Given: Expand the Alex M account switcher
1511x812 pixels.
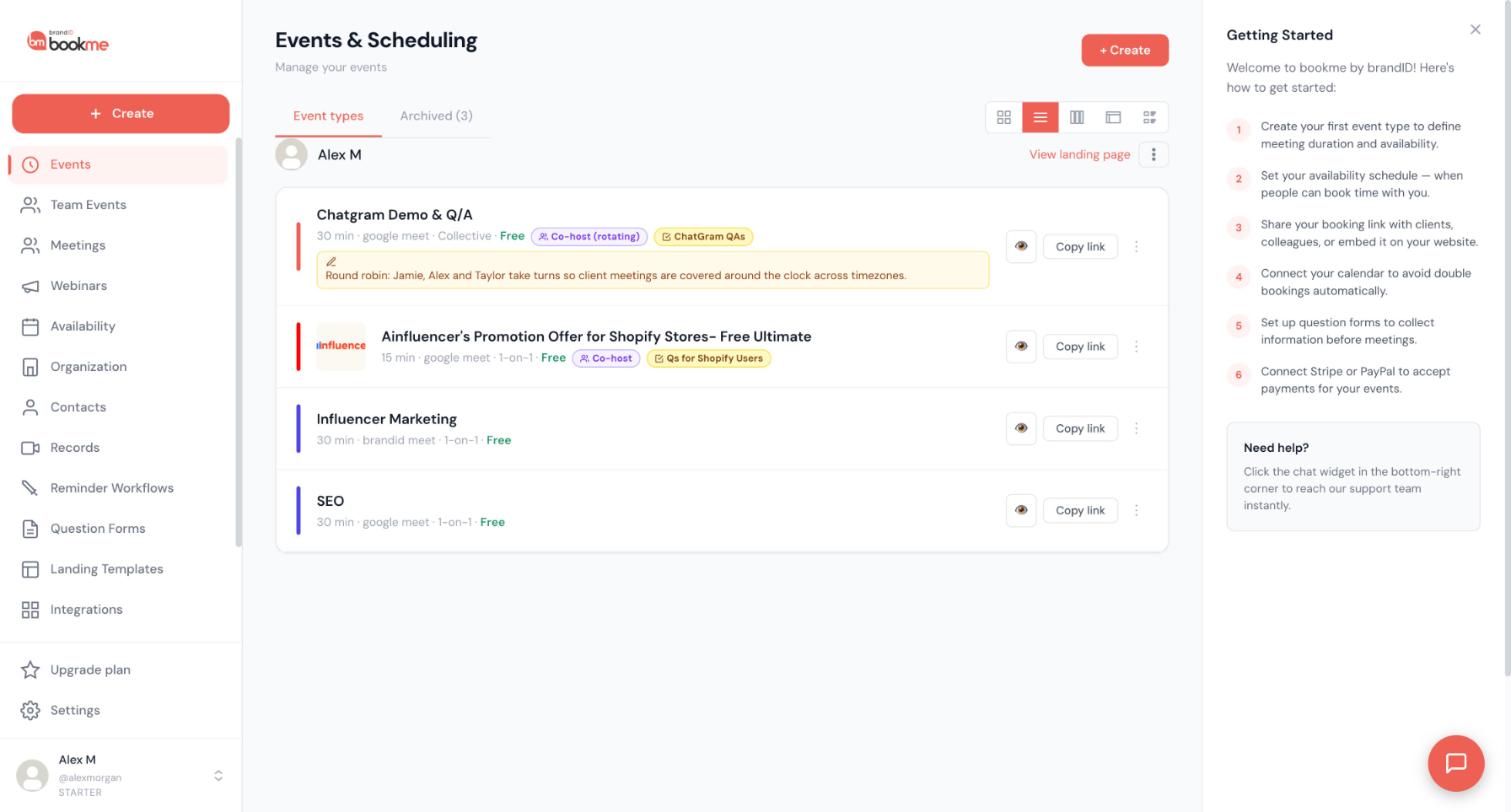Looking at the screenshot, I should (218, 776).
